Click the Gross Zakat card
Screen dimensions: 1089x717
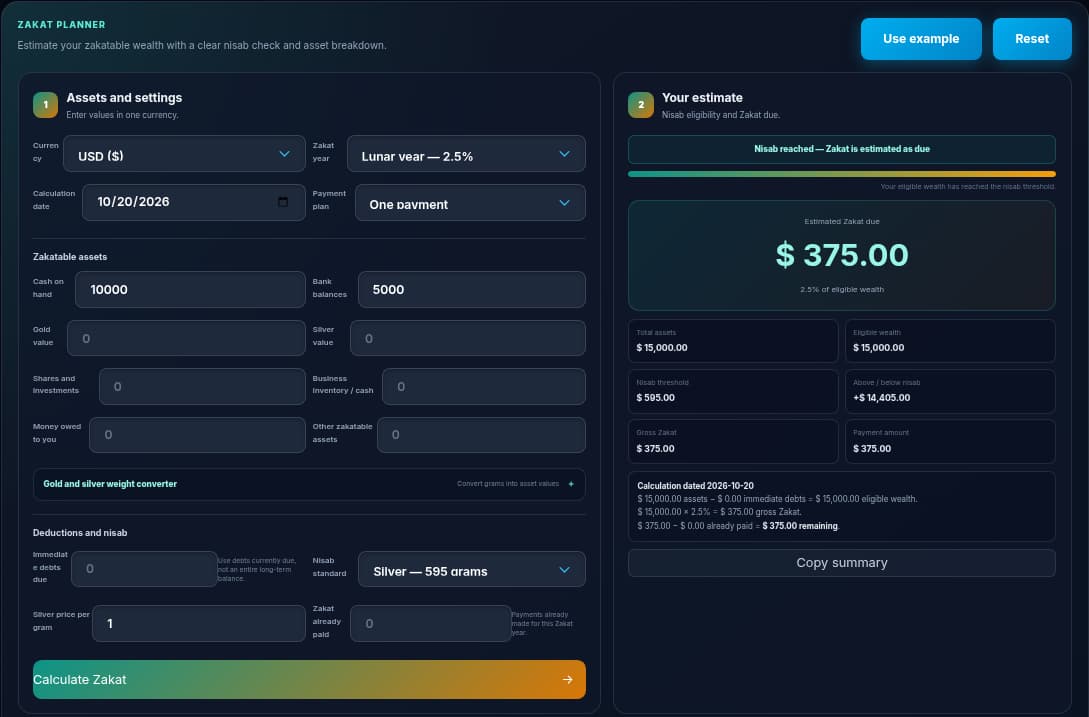click(733, 441)
